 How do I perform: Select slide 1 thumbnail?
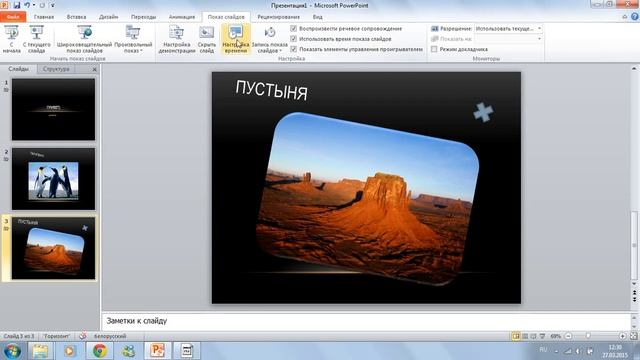pyautogui.click(x=53, y=109)
